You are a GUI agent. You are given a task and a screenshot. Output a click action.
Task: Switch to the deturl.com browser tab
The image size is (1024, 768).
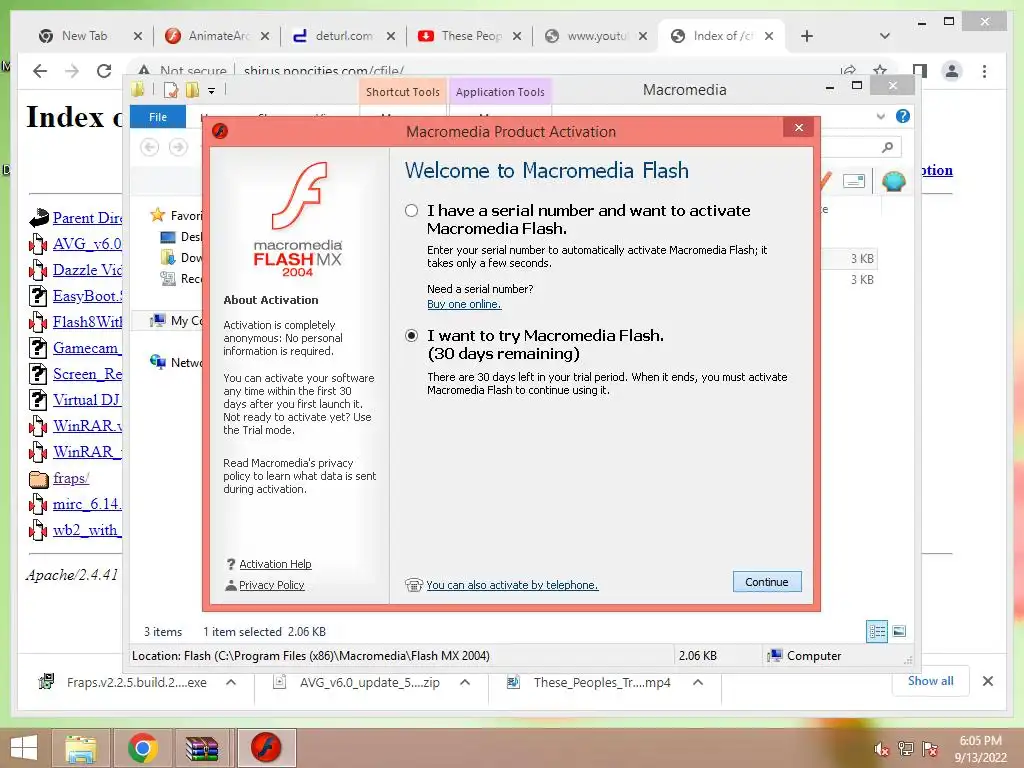[344, 36]
